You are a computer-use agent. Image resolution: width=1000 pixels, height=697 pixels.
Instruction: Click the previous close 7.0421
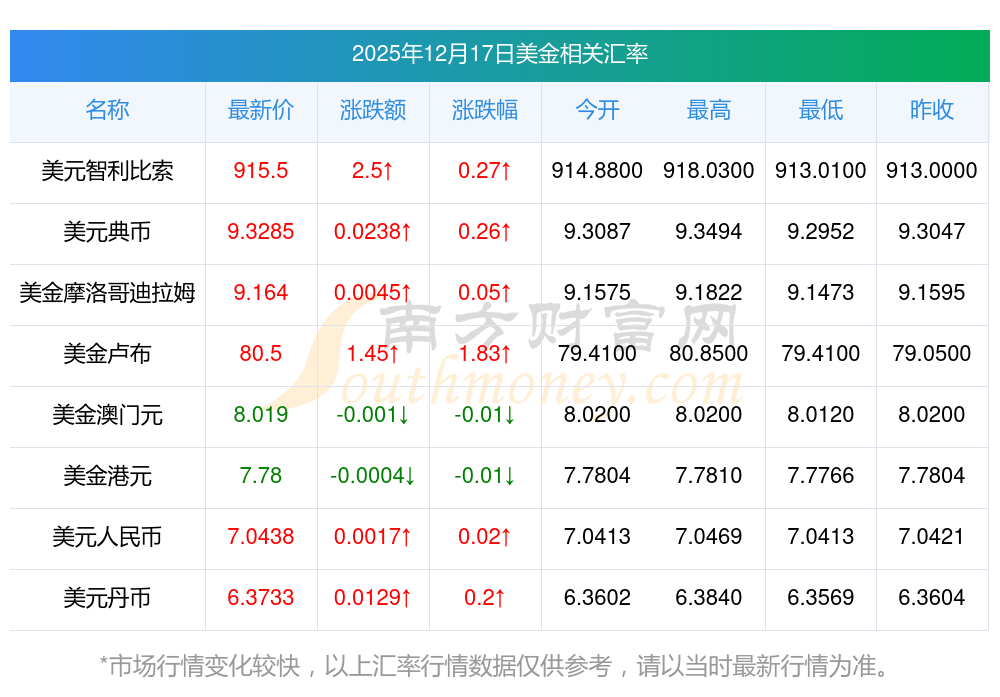(932, 536)
